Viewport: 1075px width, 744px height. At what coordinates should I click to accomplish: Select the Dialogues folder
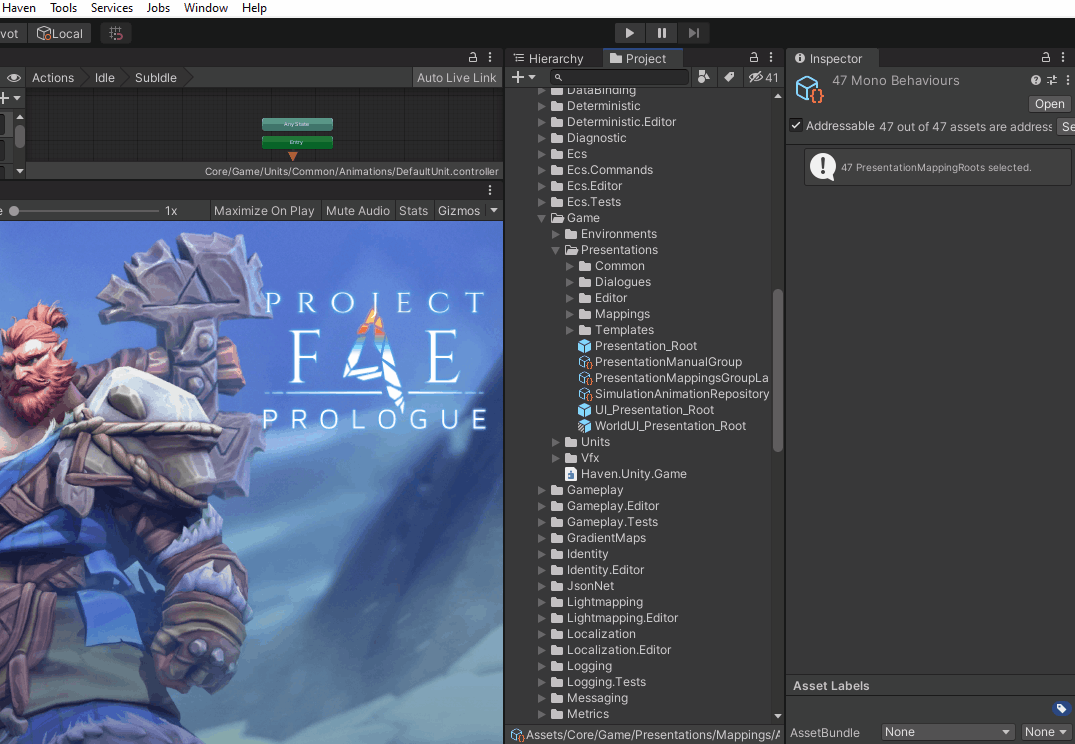(614, 282)
